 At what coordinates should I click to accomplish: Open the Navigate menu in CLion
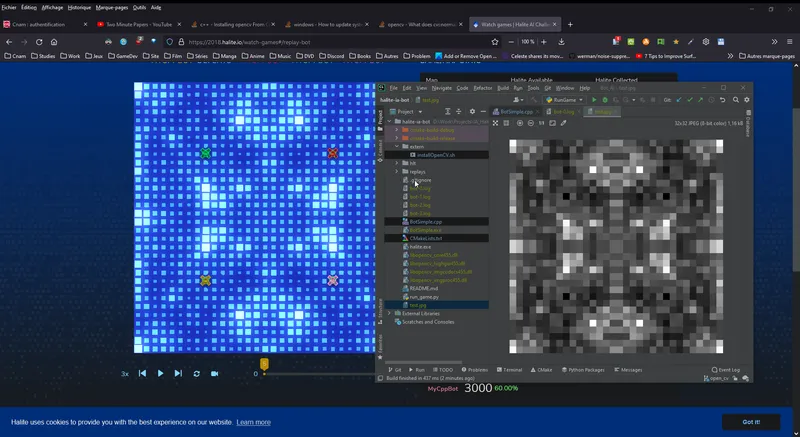tap(441, 88)
